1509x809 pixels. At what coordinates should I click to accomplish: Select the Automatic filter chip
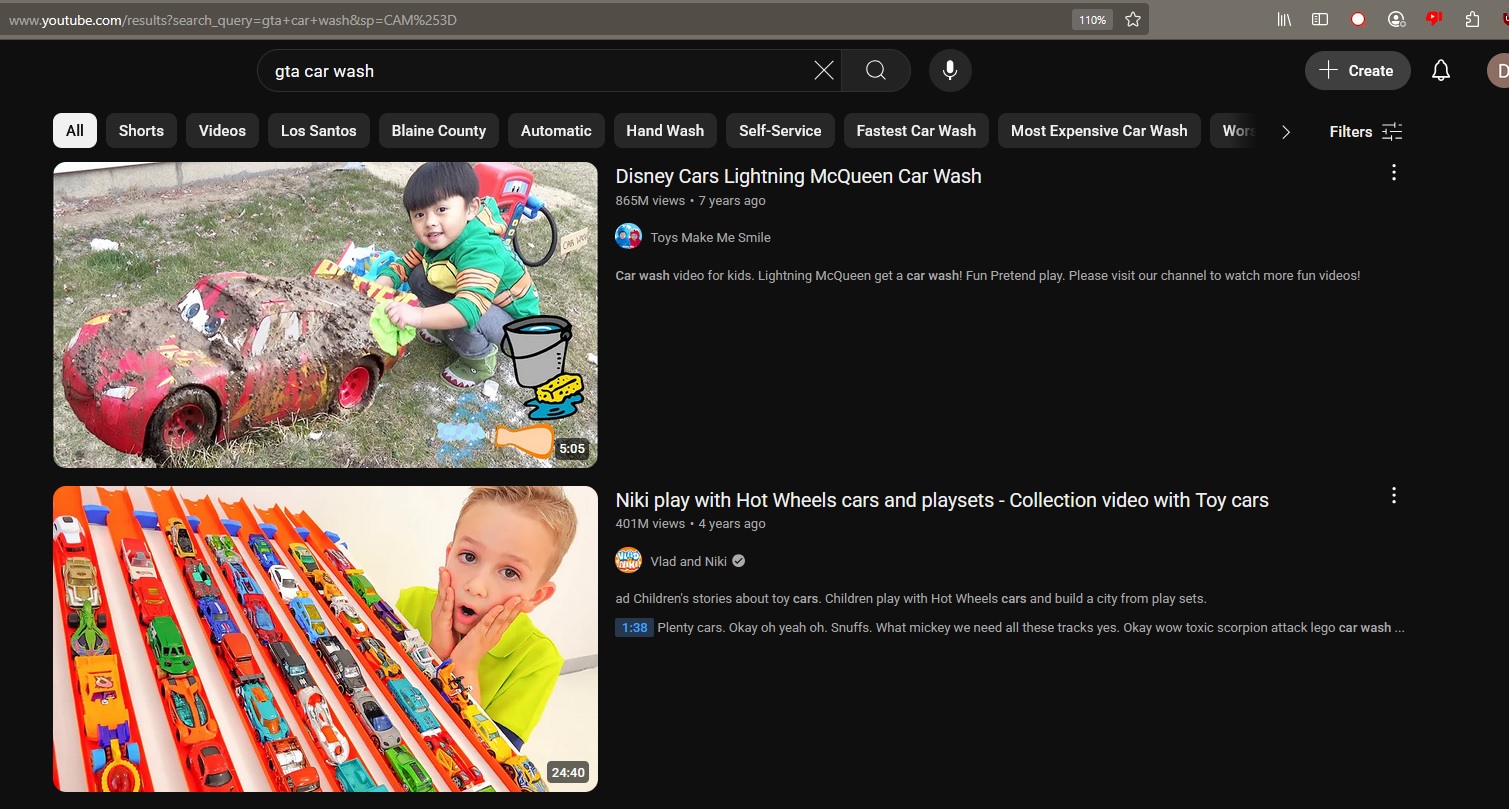556,131
